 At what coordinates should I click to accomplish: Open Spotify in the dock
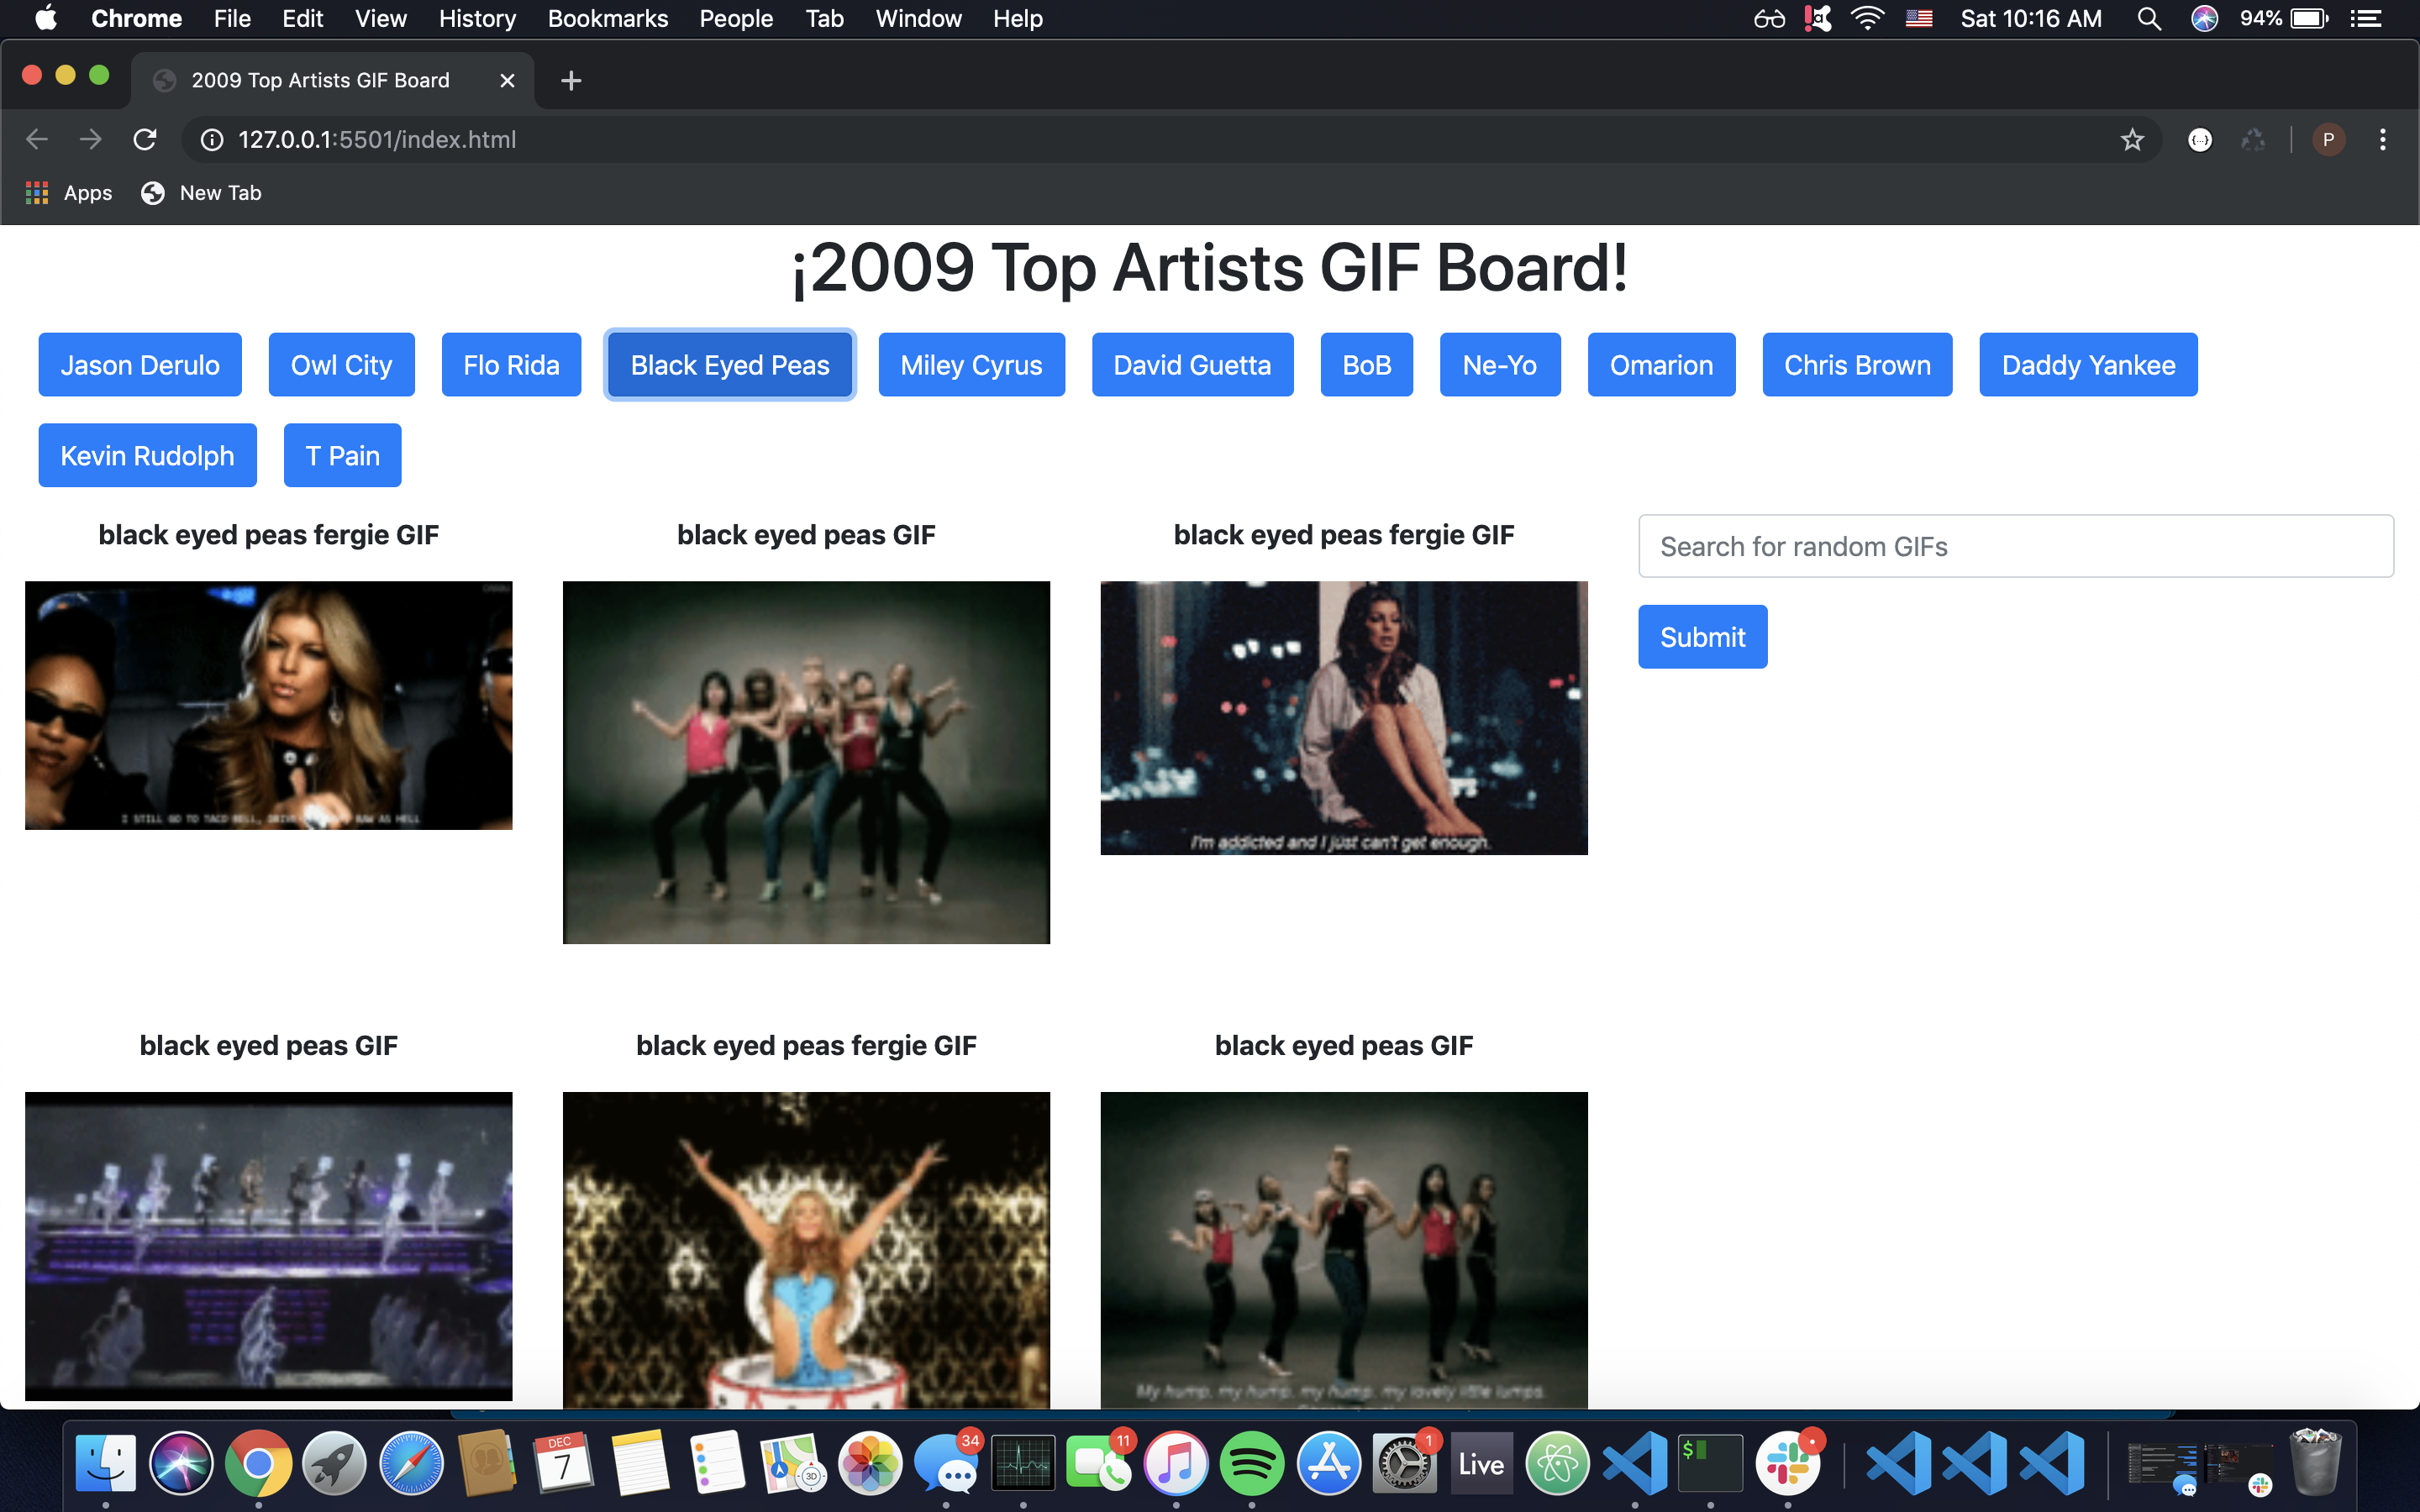tap(1252, 1464)
